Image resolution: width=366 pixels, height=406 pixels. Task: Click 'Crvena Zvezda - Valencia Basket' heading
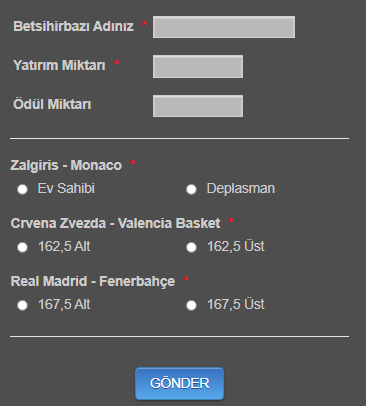tap(115, 223)
